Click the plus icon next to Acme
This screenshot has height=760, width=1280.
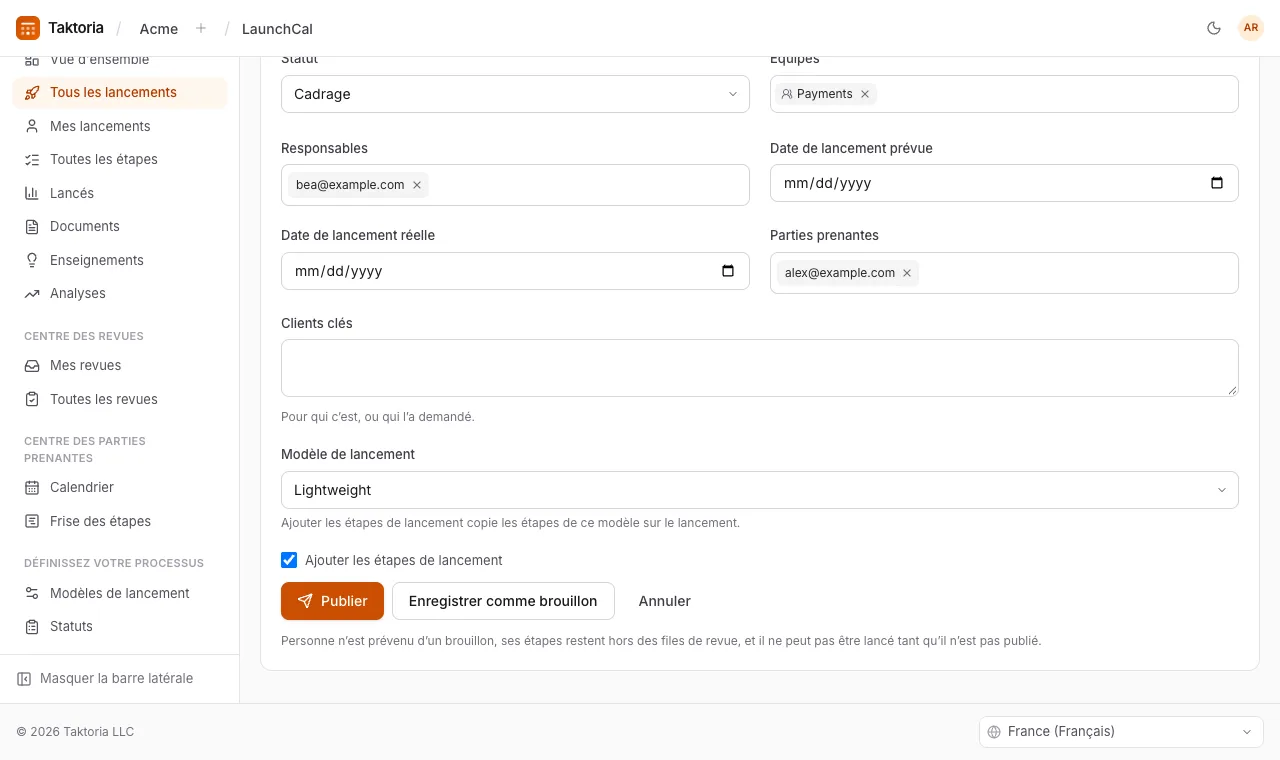click(201, 28)
